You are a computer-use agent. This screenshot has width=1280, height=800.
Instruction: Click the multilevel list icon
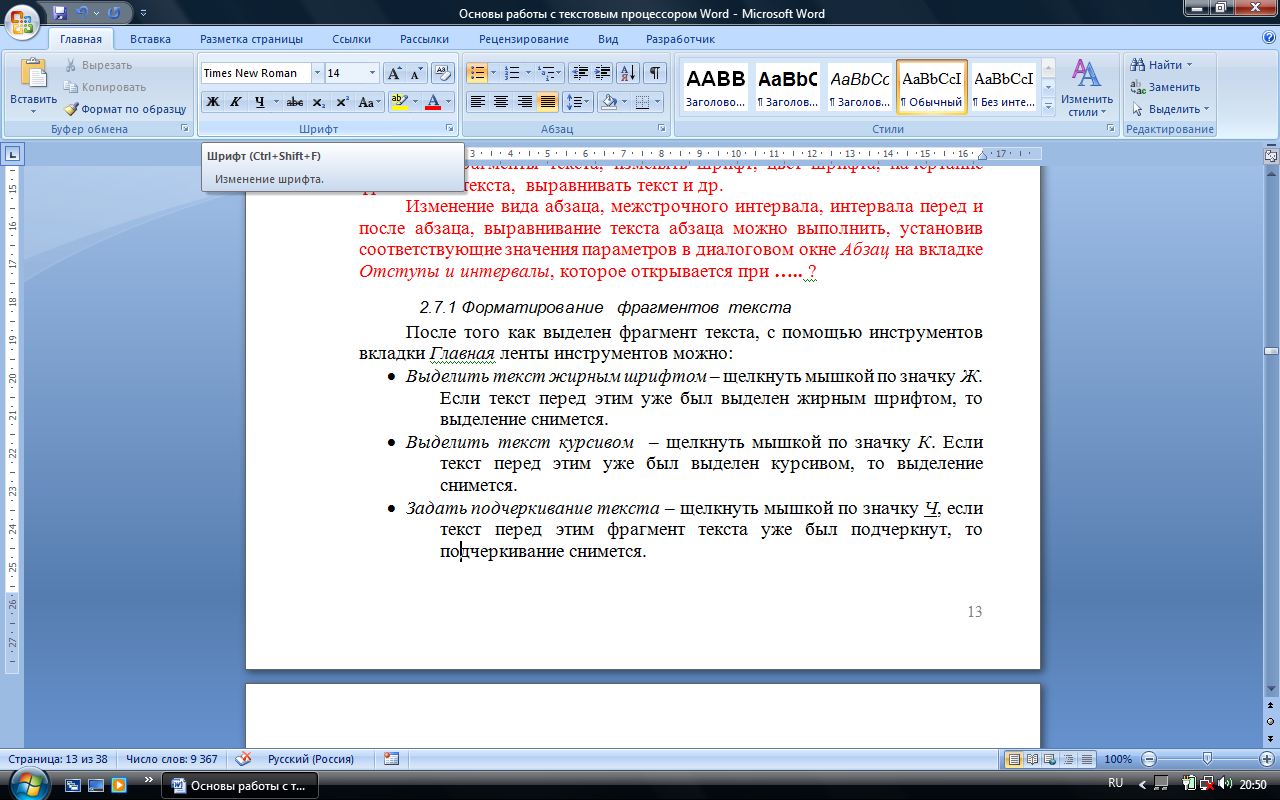pyautogui.click(x=546, y=73)
